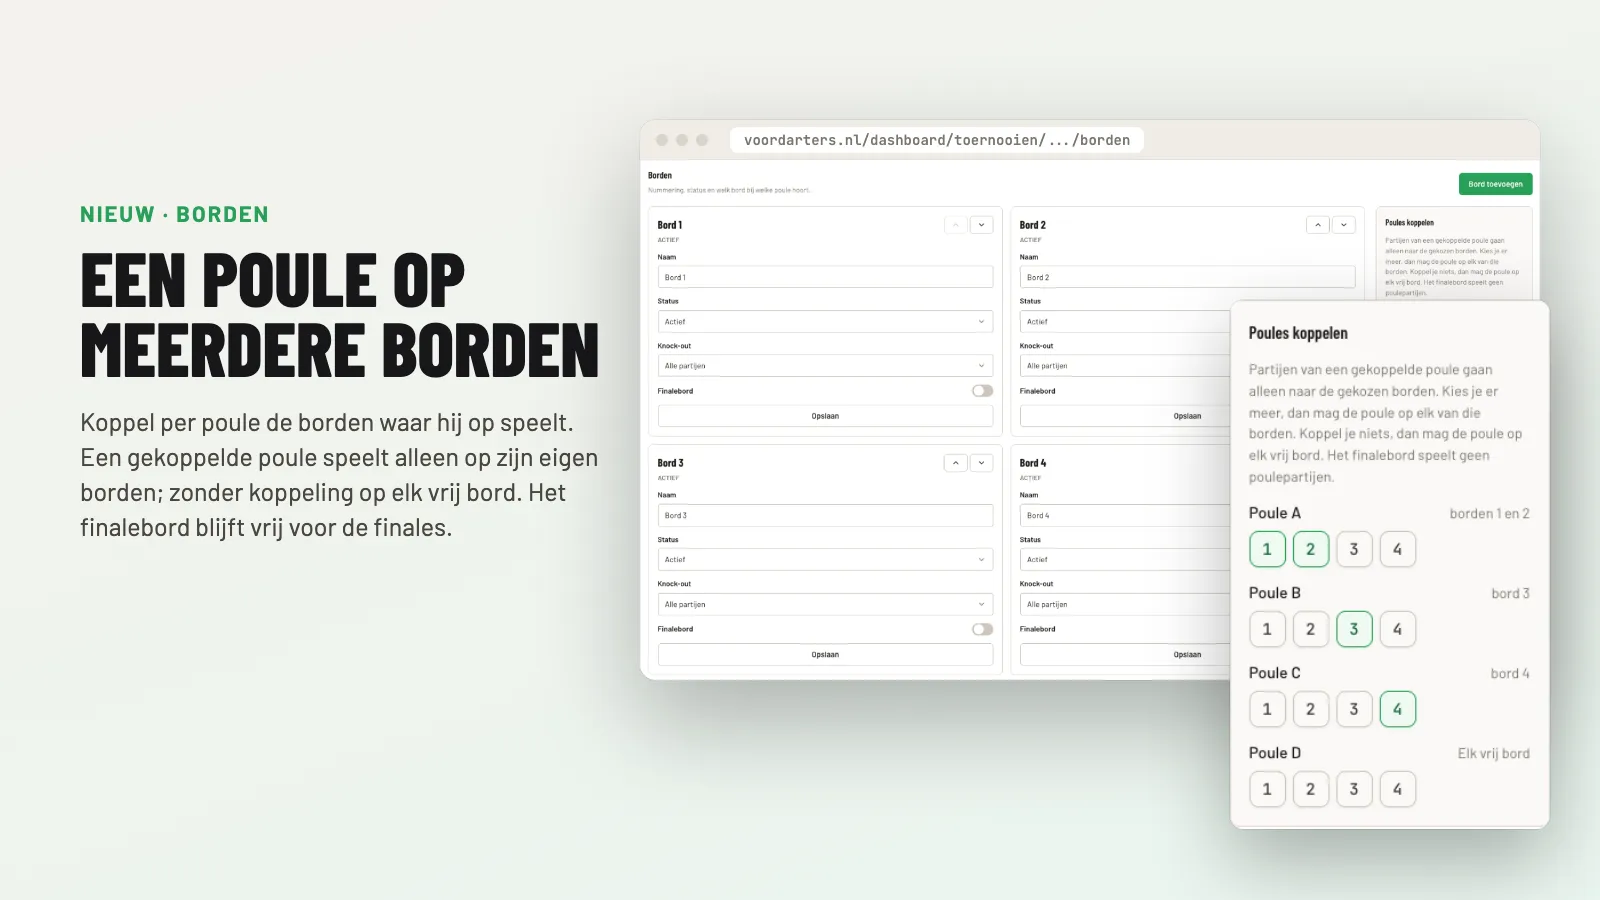
Task: Move Bord 1 down with its arrow
Action: (x=982, y=225)
